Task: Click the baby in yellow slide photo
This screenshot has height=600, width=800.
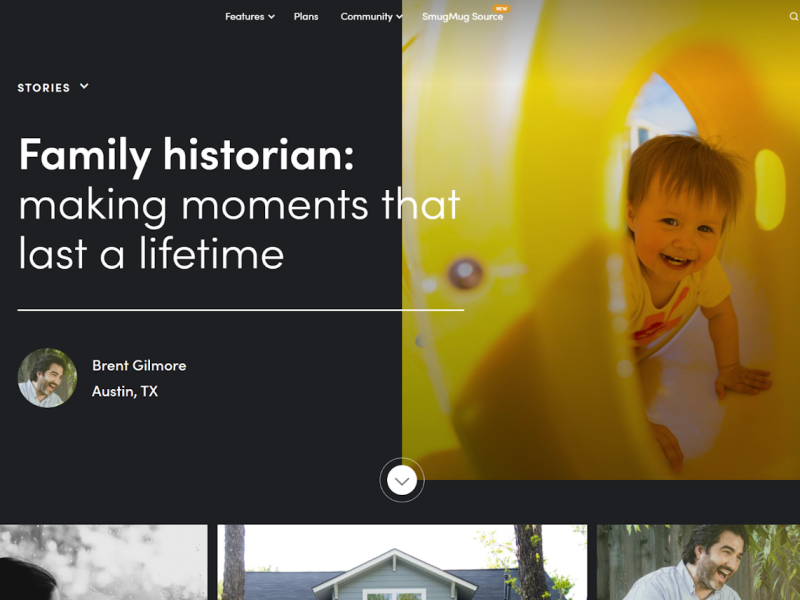Action: [601, 240]
